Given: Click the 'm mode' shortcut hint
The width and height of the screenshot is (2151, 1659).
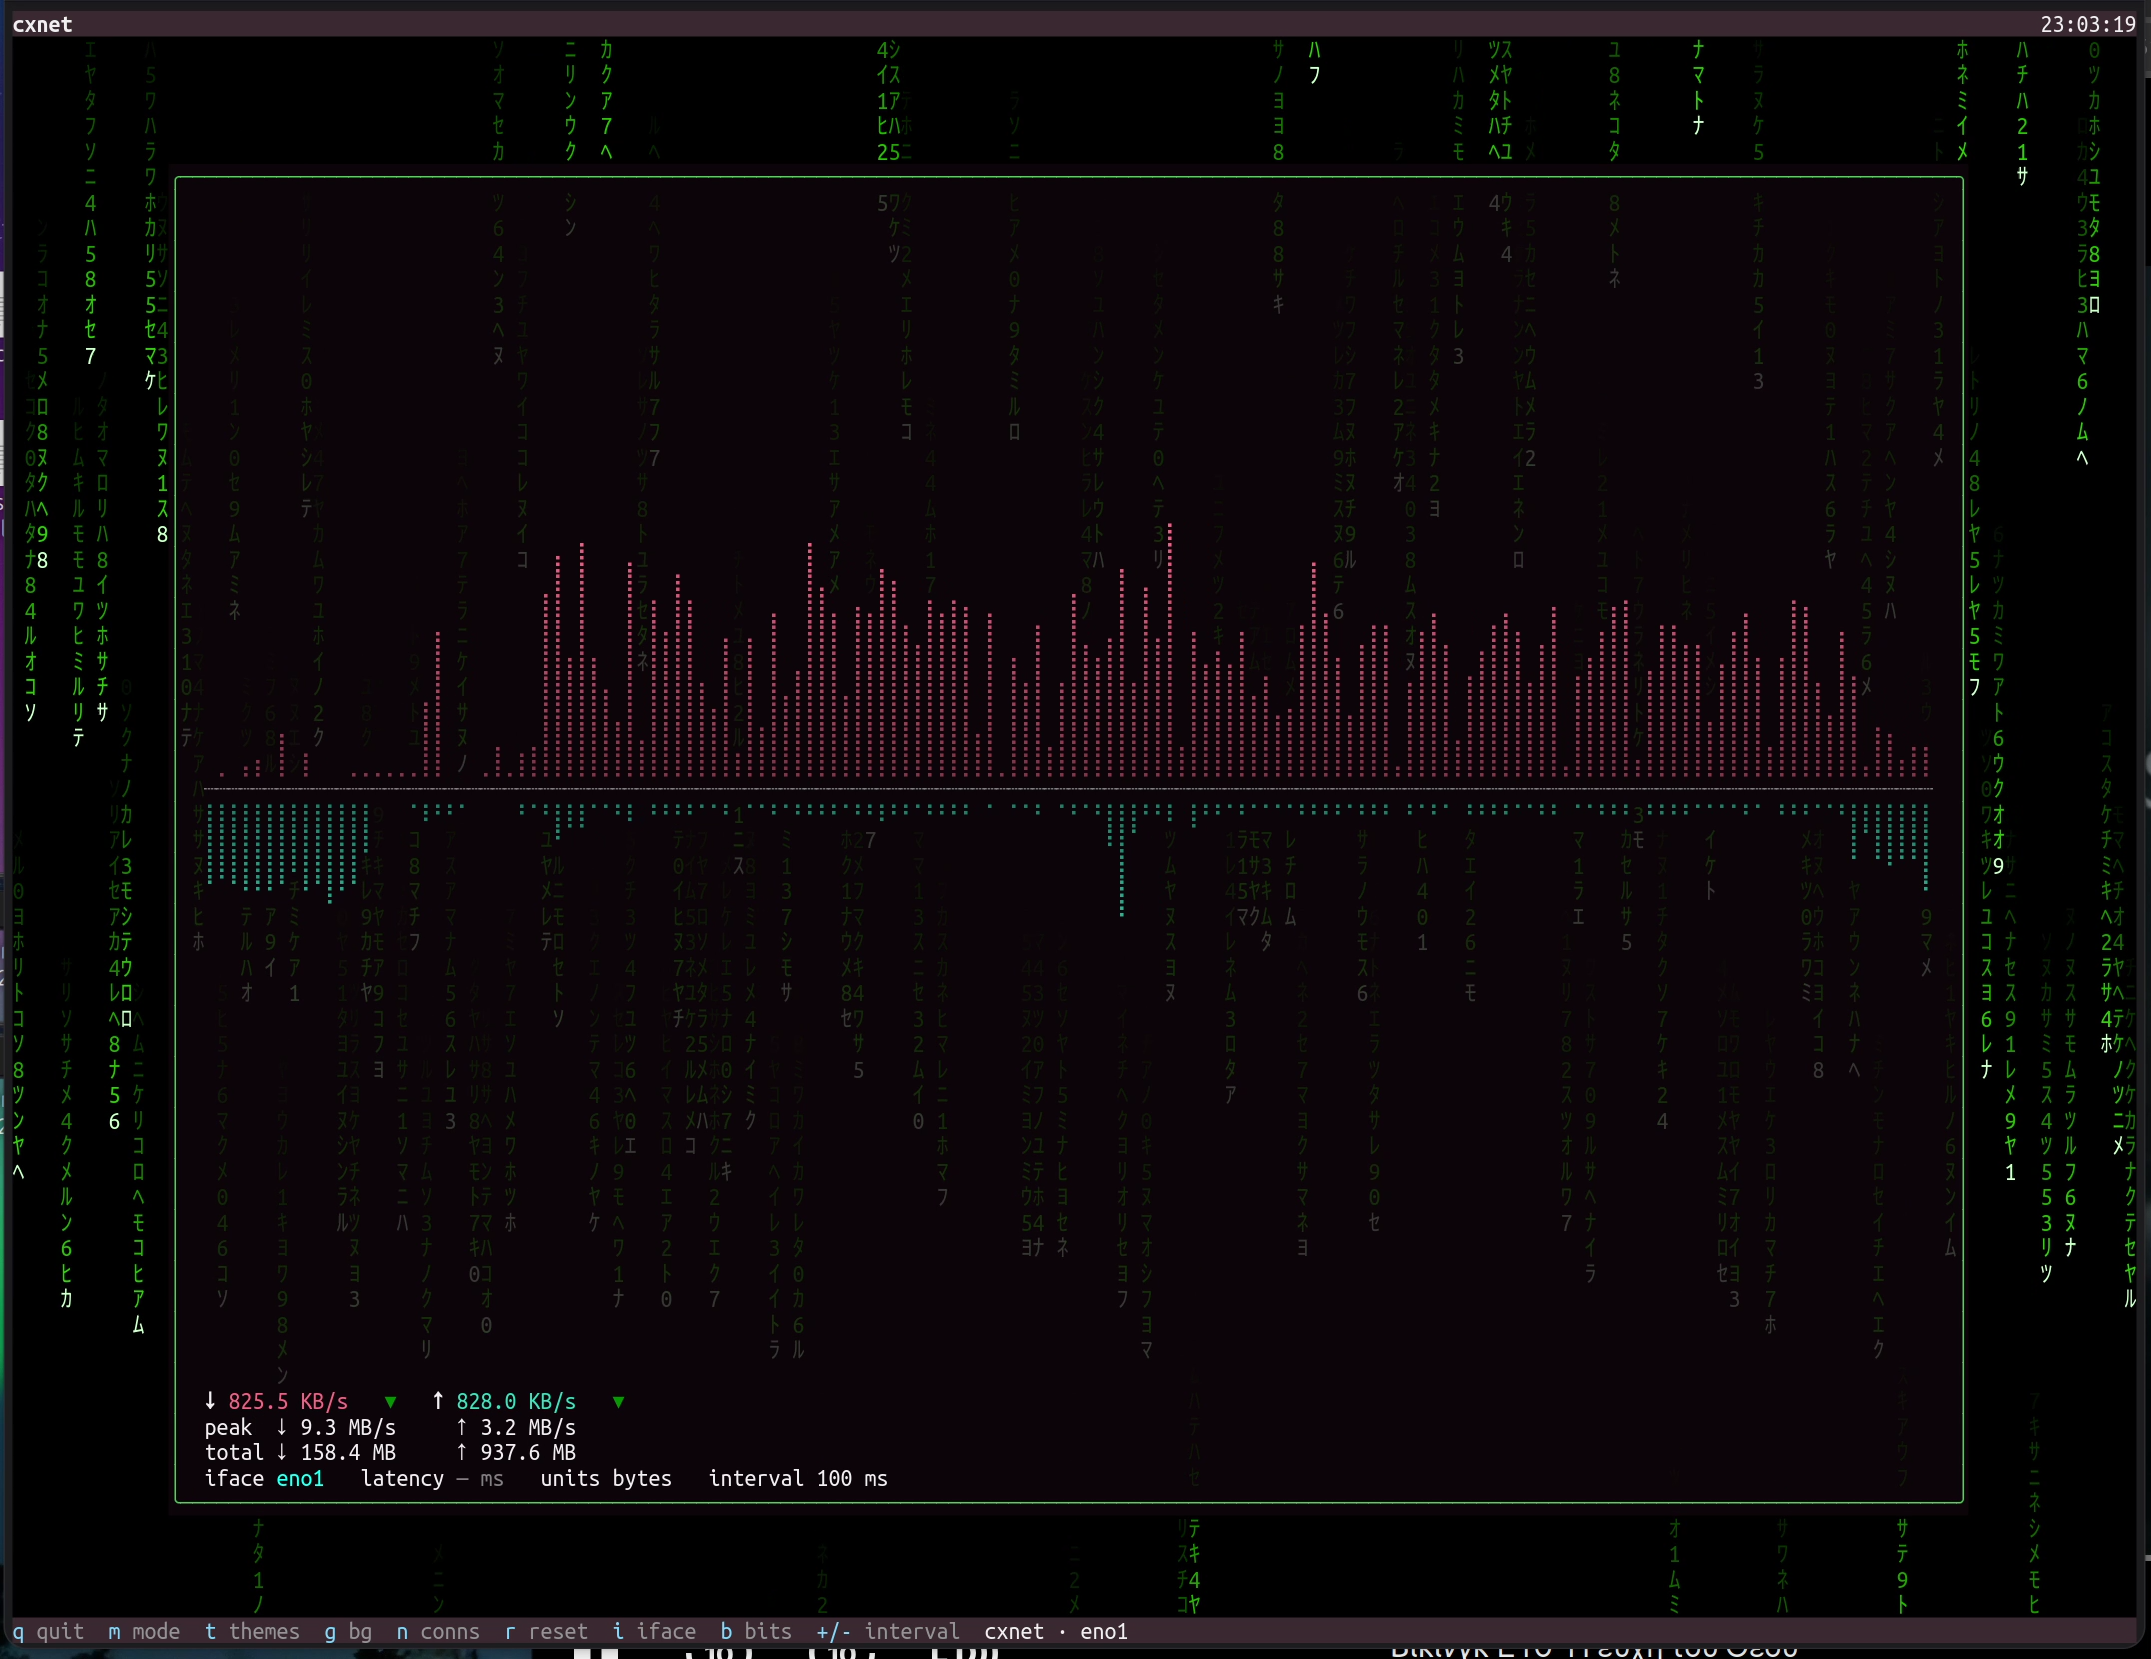Looking at the screenshot, I should [144, 1631].
